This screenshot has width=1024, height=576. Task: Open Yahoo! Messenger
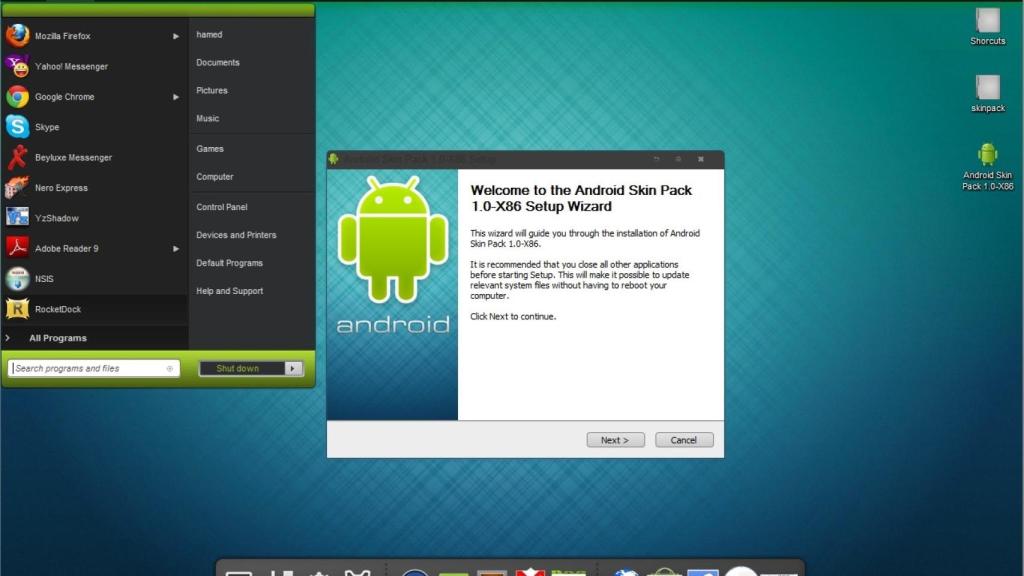70,66
